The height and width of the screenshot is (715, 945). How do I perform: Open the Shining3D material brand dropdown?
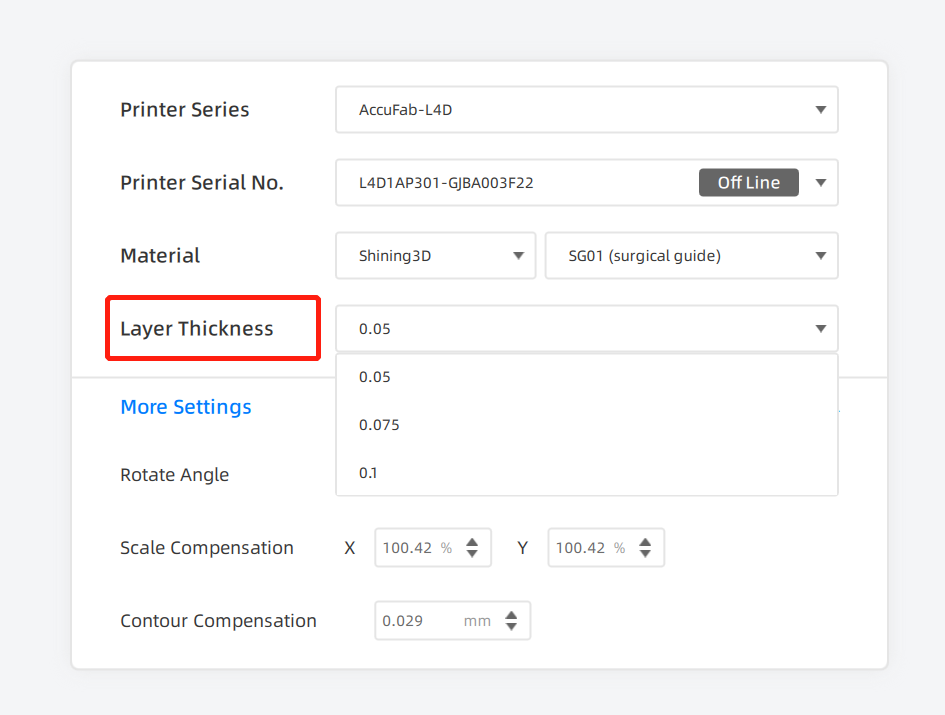436,256
